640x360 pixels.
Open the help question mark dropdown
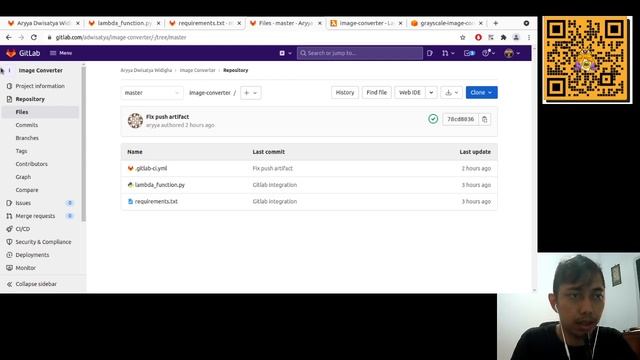(x=488, y=53)
